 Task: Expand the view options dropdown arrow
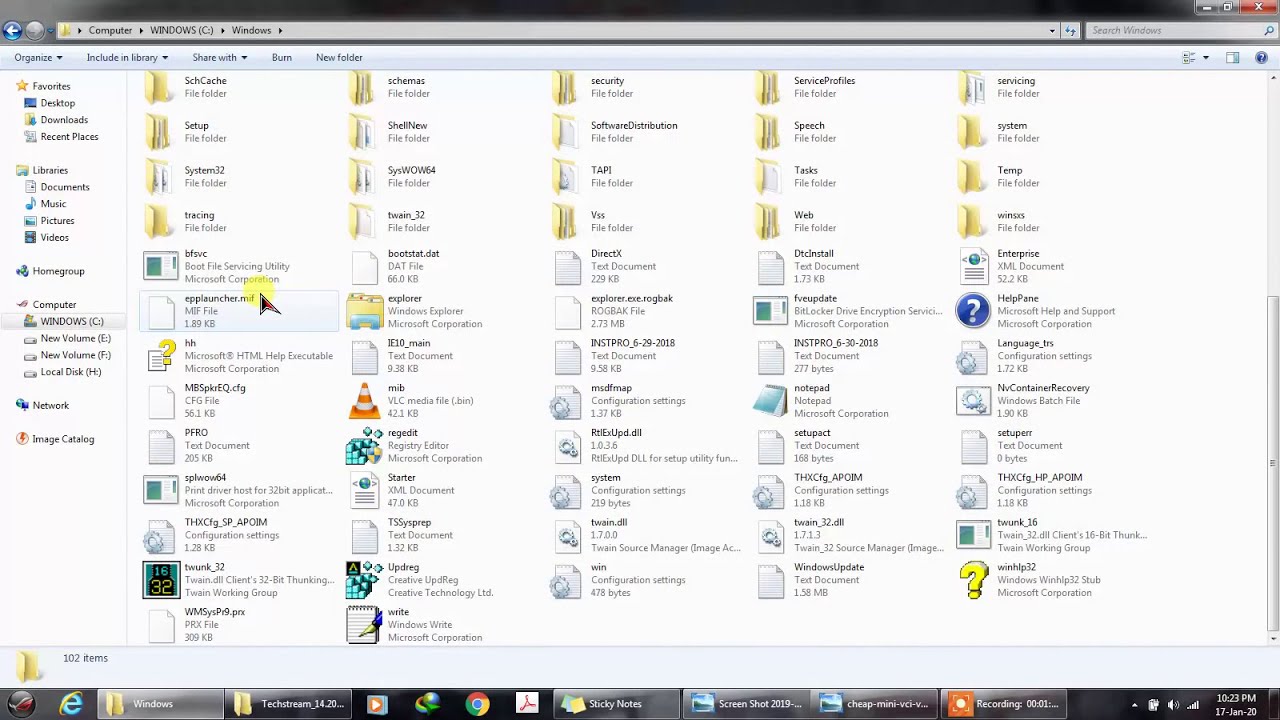pos(1205,58)
